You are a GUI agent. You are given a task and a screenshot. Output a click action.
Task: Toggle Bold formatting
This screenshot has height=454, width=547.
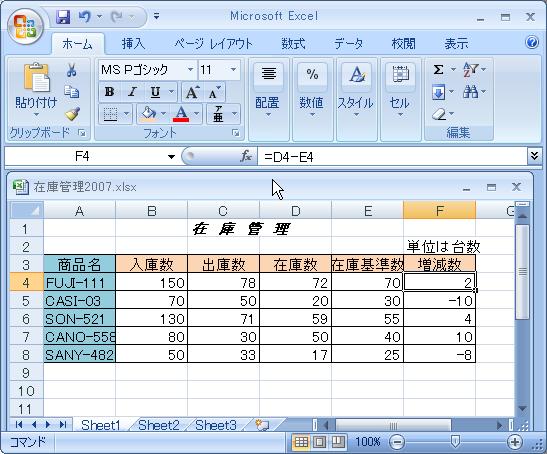pyautogui.click(x=109, y=92)
